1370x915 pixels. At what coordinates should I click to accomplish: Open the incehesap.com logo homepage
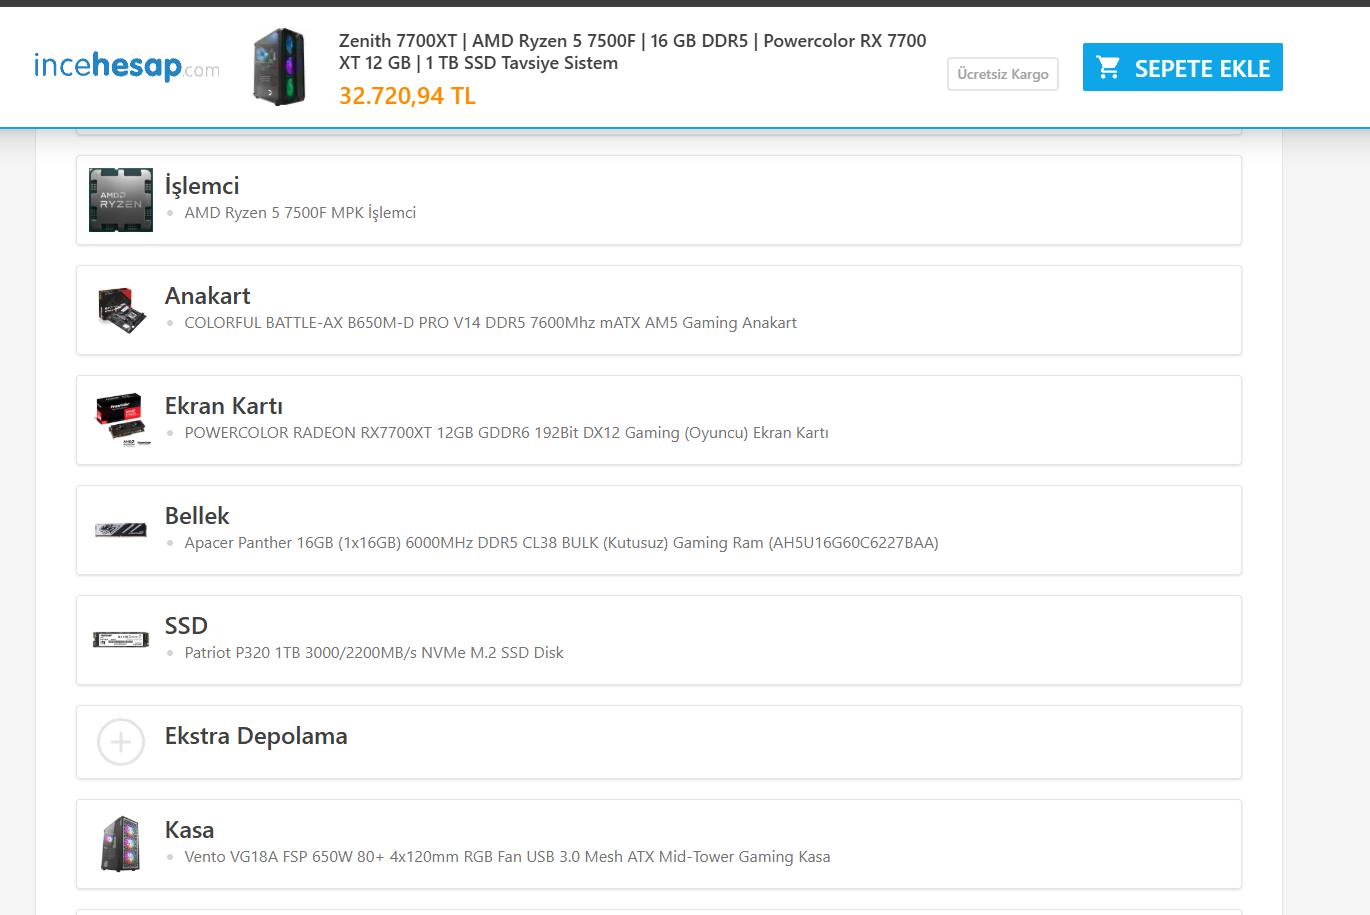point(127,66)
